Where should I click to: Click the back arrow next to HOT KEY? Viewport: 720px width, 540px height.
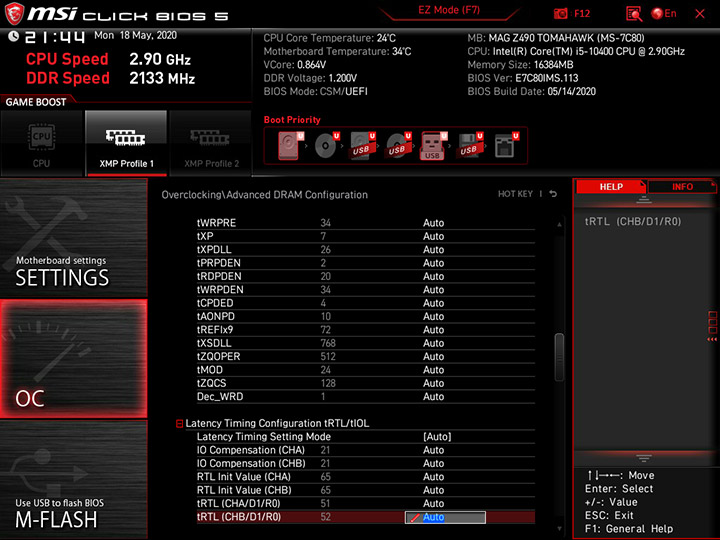pos(553,194)
